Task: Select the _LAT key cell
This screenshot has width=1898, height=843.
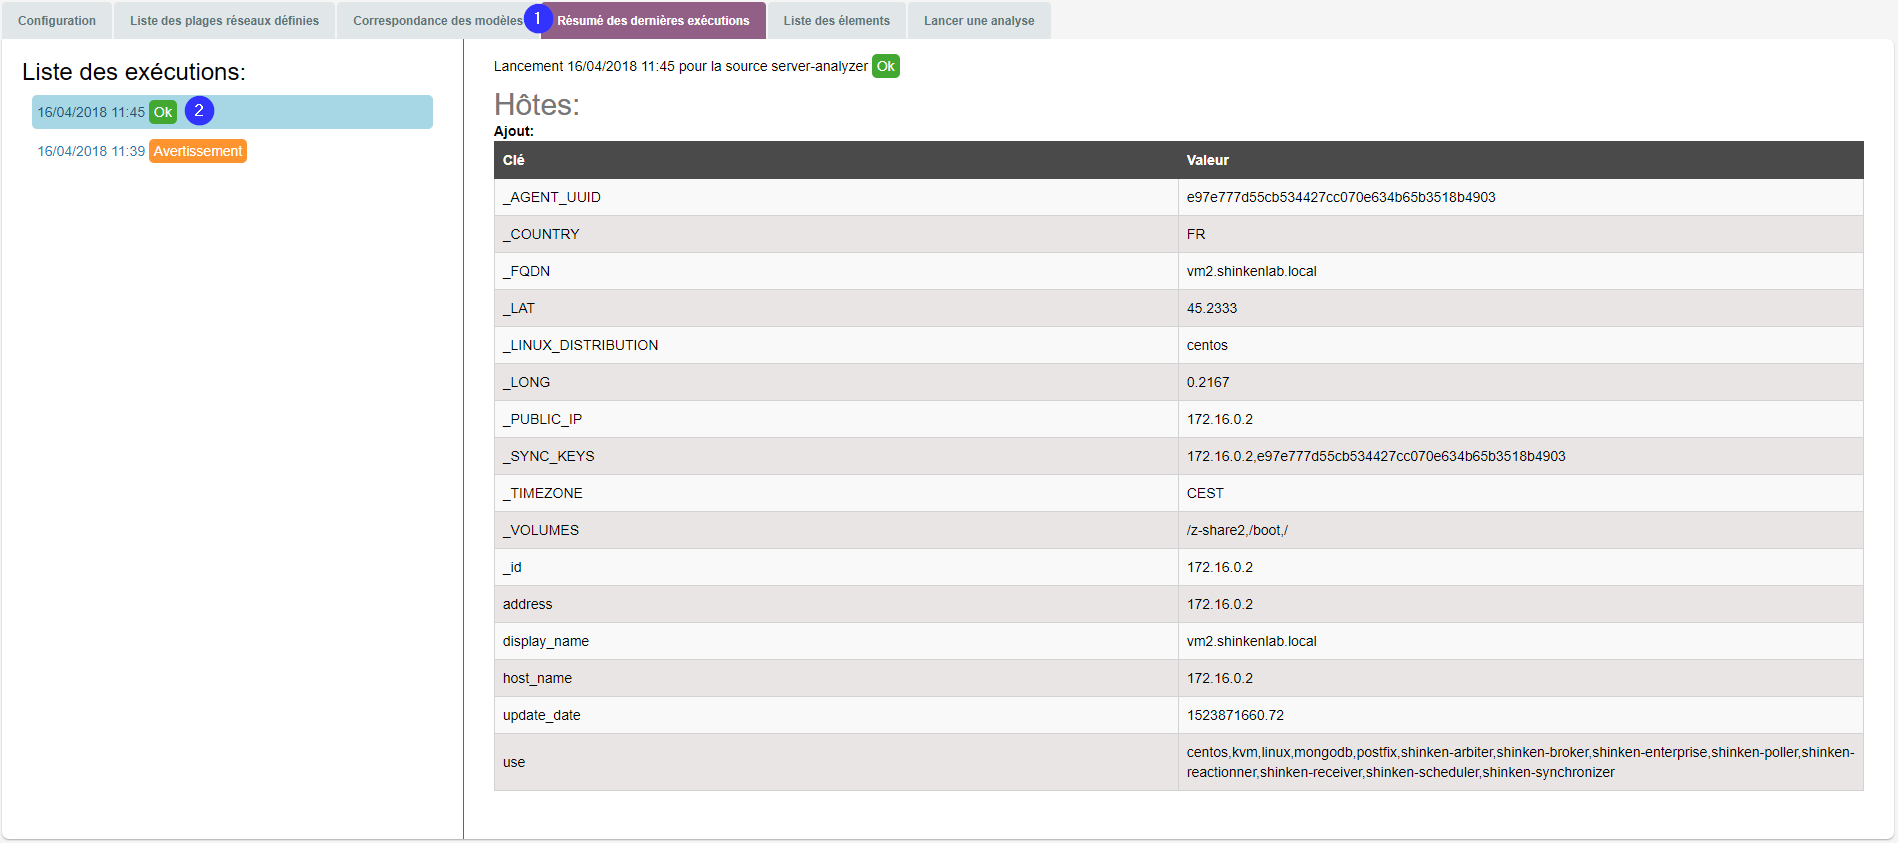Action: click(x=836, y=308)
